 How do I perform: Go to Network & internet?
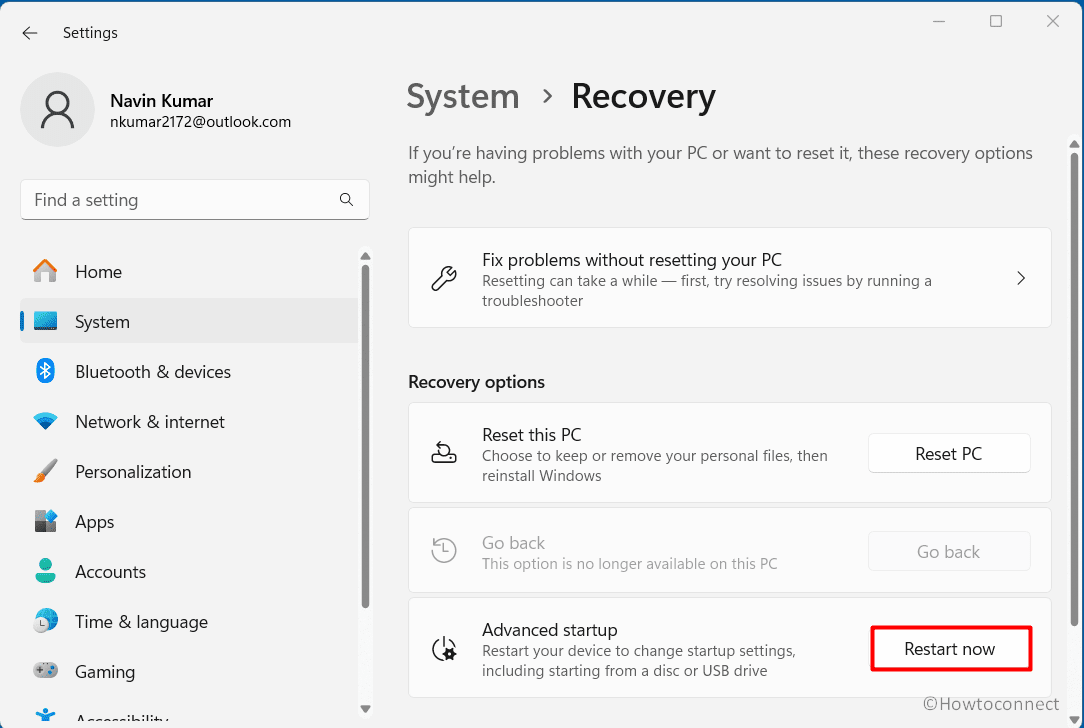(189, 422)
